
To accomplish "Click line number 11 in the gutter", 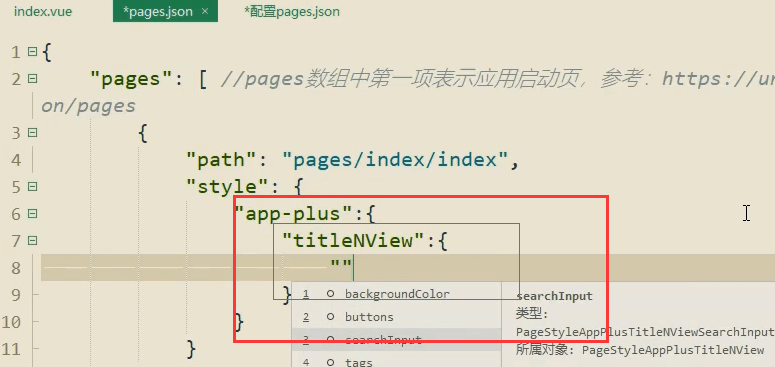I will pos(11,349).
